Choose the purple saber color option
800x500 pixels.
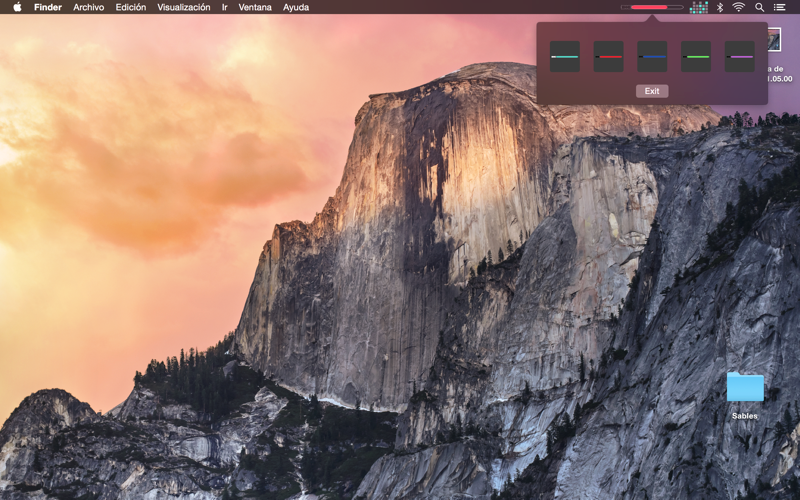(739, 57)
